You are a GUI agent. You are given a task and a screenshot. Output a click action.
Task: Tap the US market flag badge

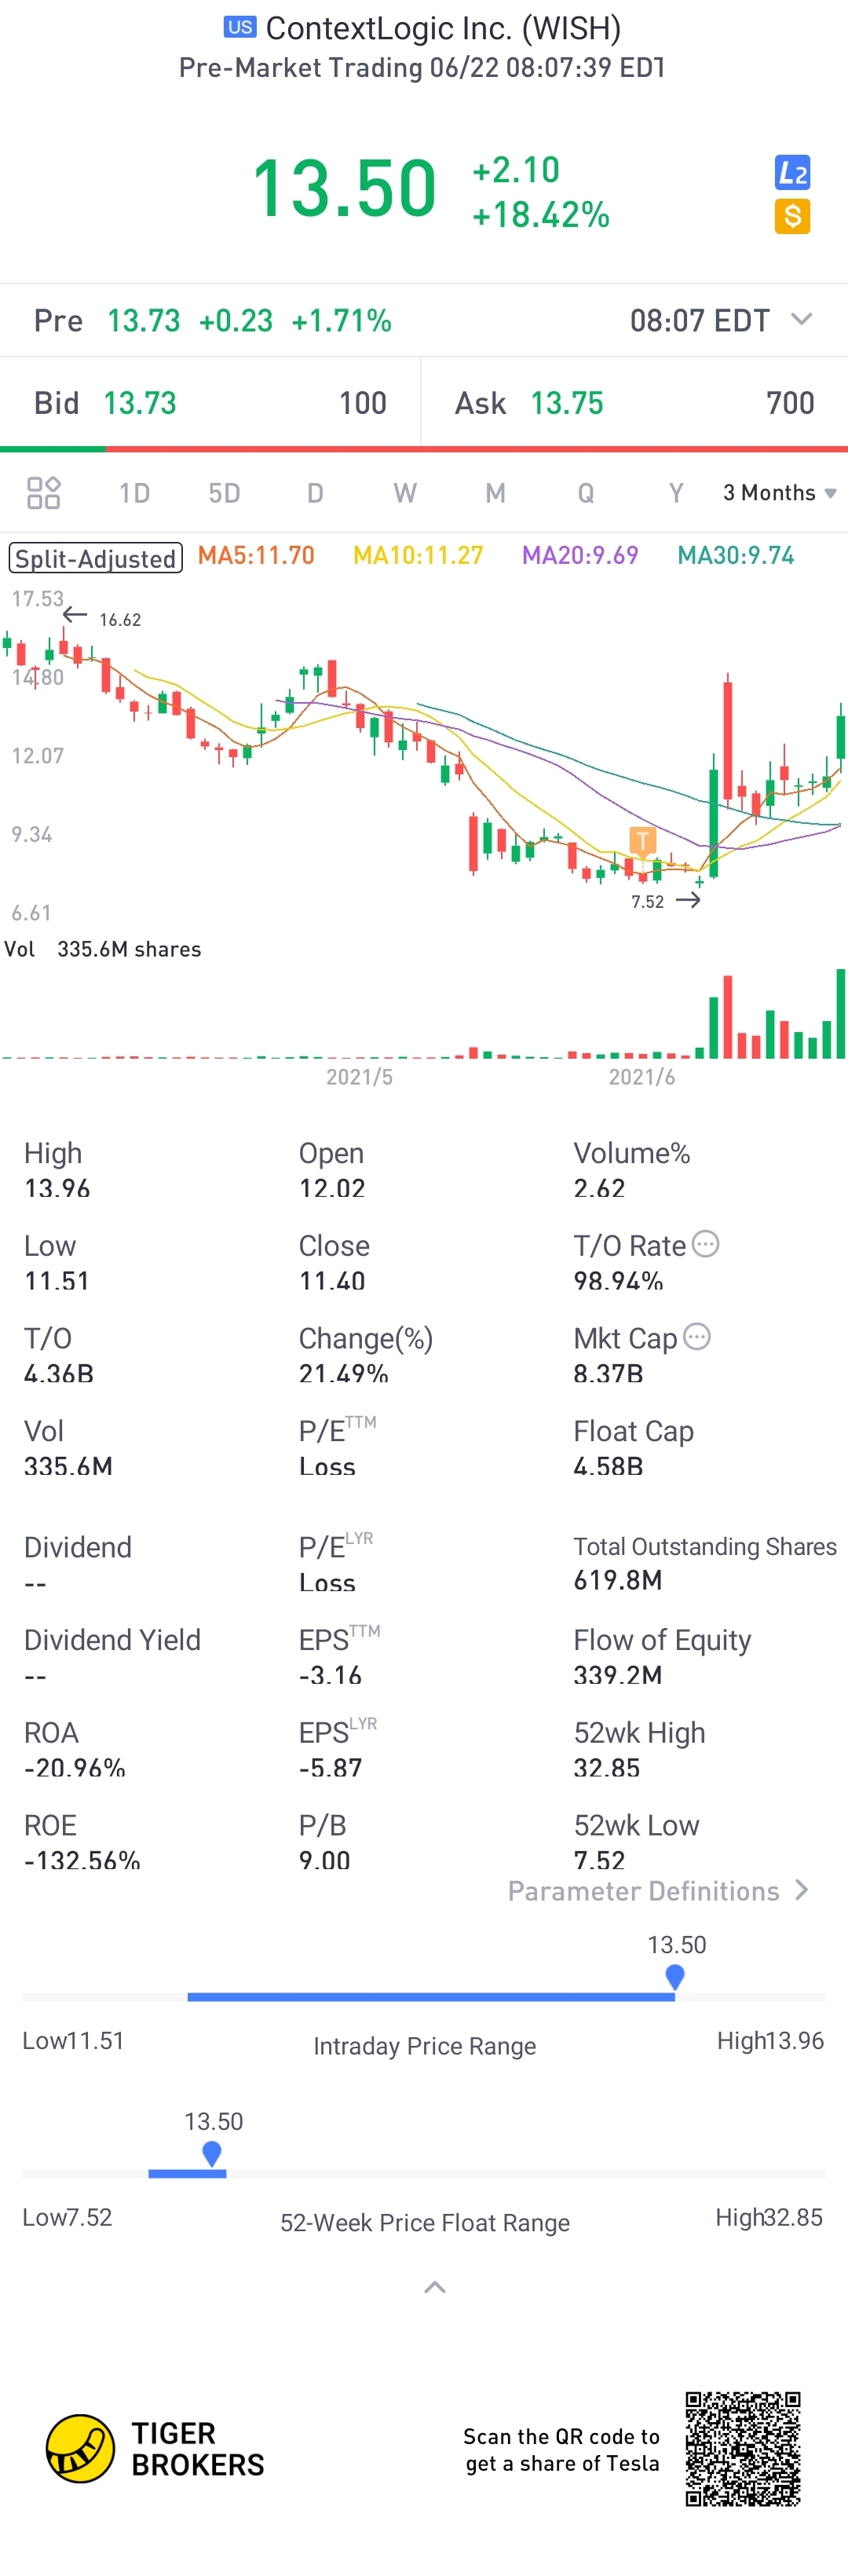tap(240, 27)
